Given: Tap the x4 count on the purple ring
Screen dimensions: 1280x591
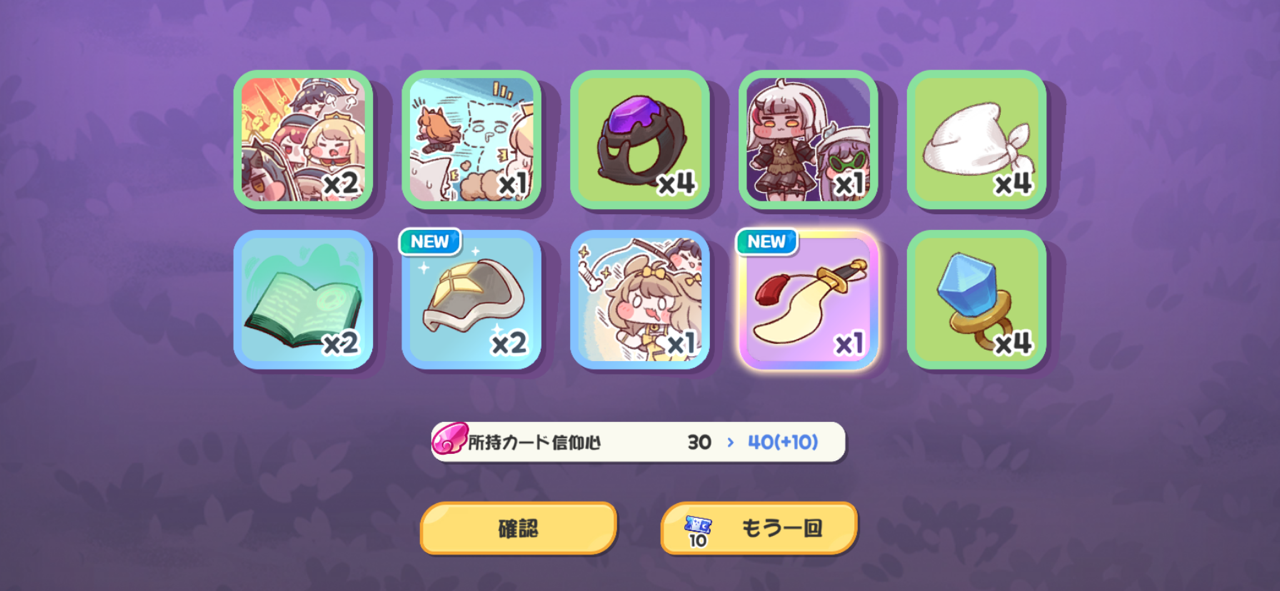Looking at the screenshot, I should pyautogui.click(x=677, y=183).
